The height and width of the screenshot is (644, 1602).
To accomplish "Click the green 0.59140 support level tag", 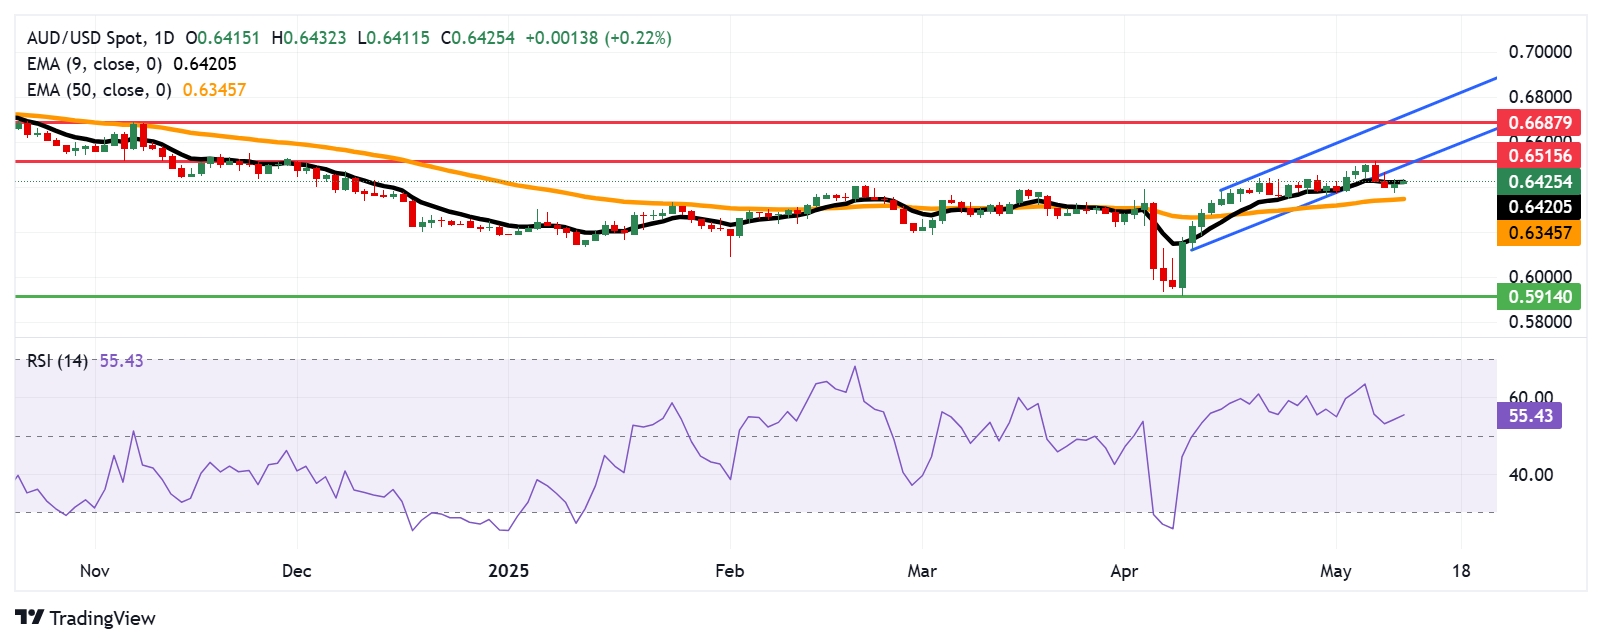I will coord(1539,296).
